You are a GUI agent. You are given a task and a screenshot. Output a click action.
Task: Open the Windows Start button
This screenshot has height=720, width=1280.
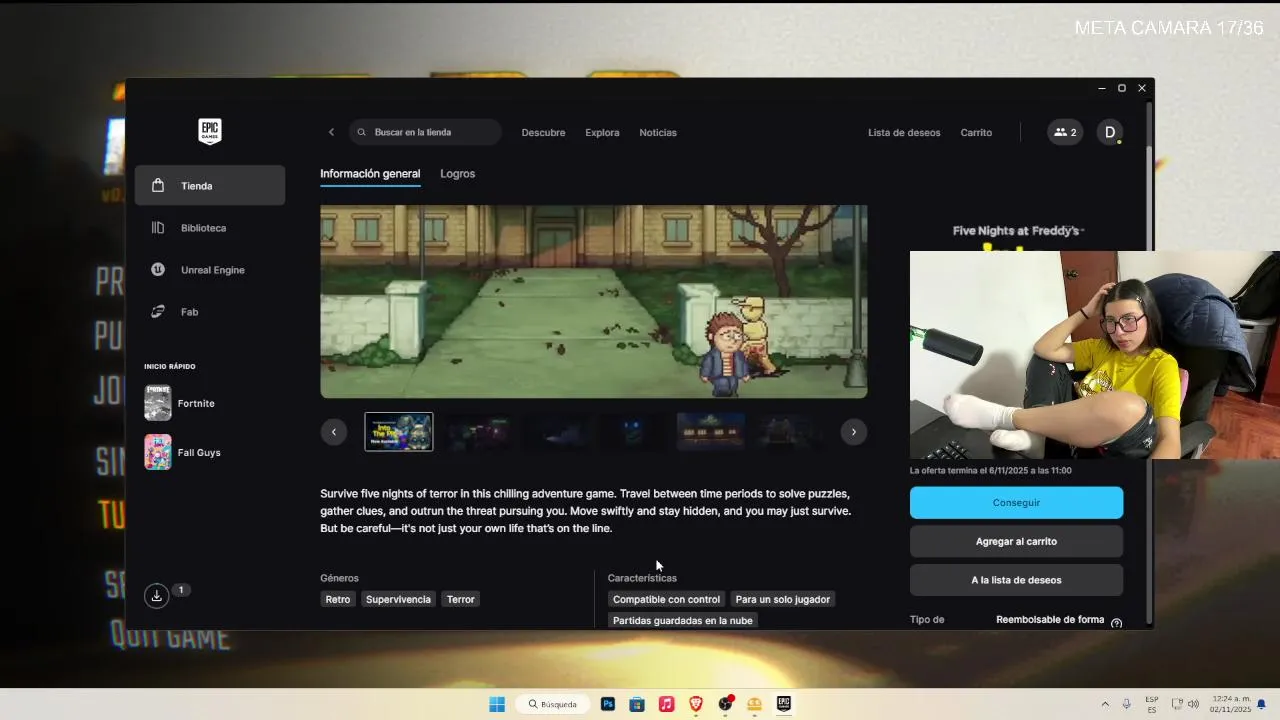(x=497, y=704)
